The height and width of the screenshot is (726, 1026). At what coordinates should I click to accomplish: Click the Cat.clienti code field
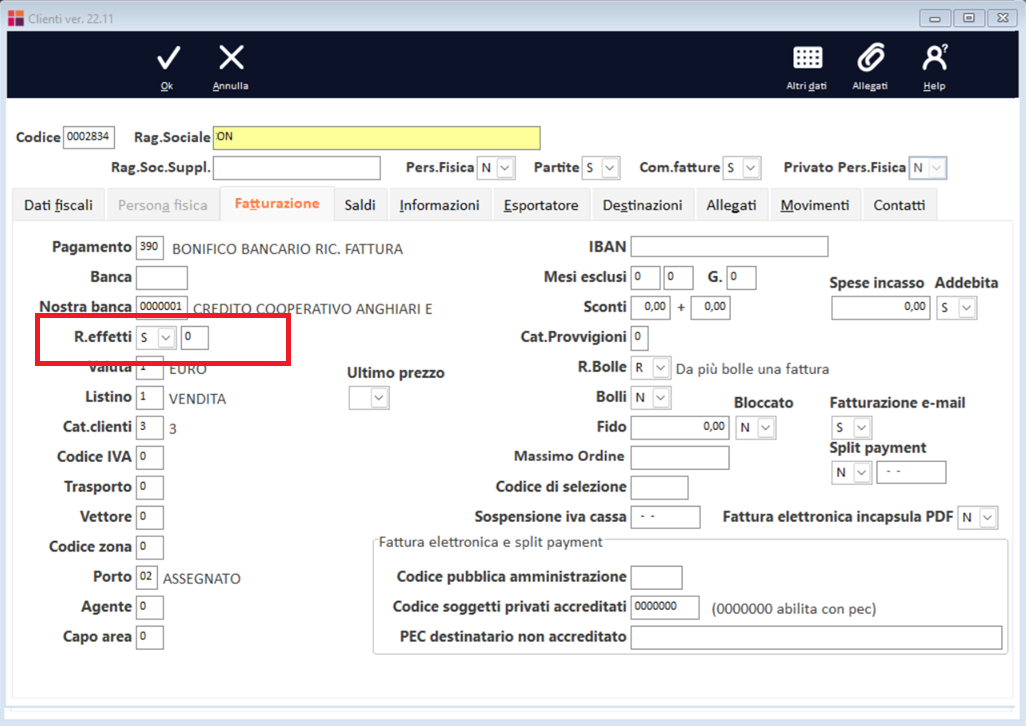point(150,428)
